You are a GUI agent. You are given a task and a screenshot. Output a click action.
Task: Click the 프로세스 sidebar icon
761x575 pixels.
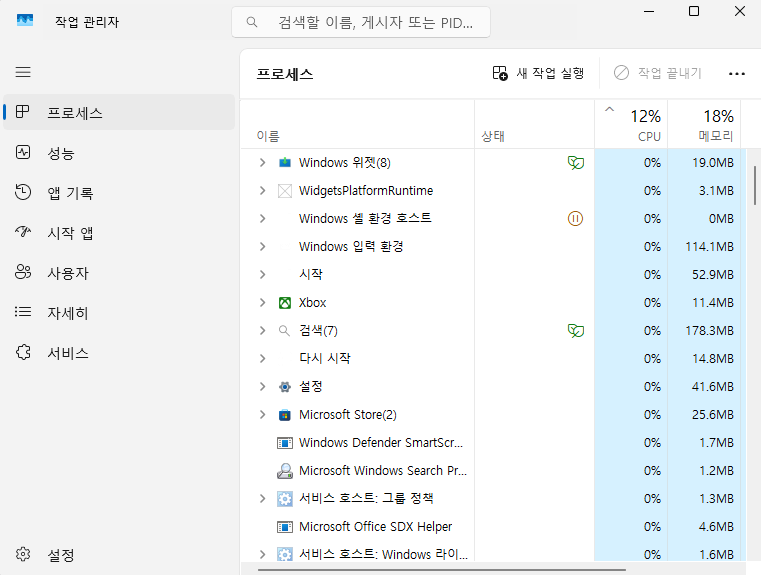click(x=22, y=112)
